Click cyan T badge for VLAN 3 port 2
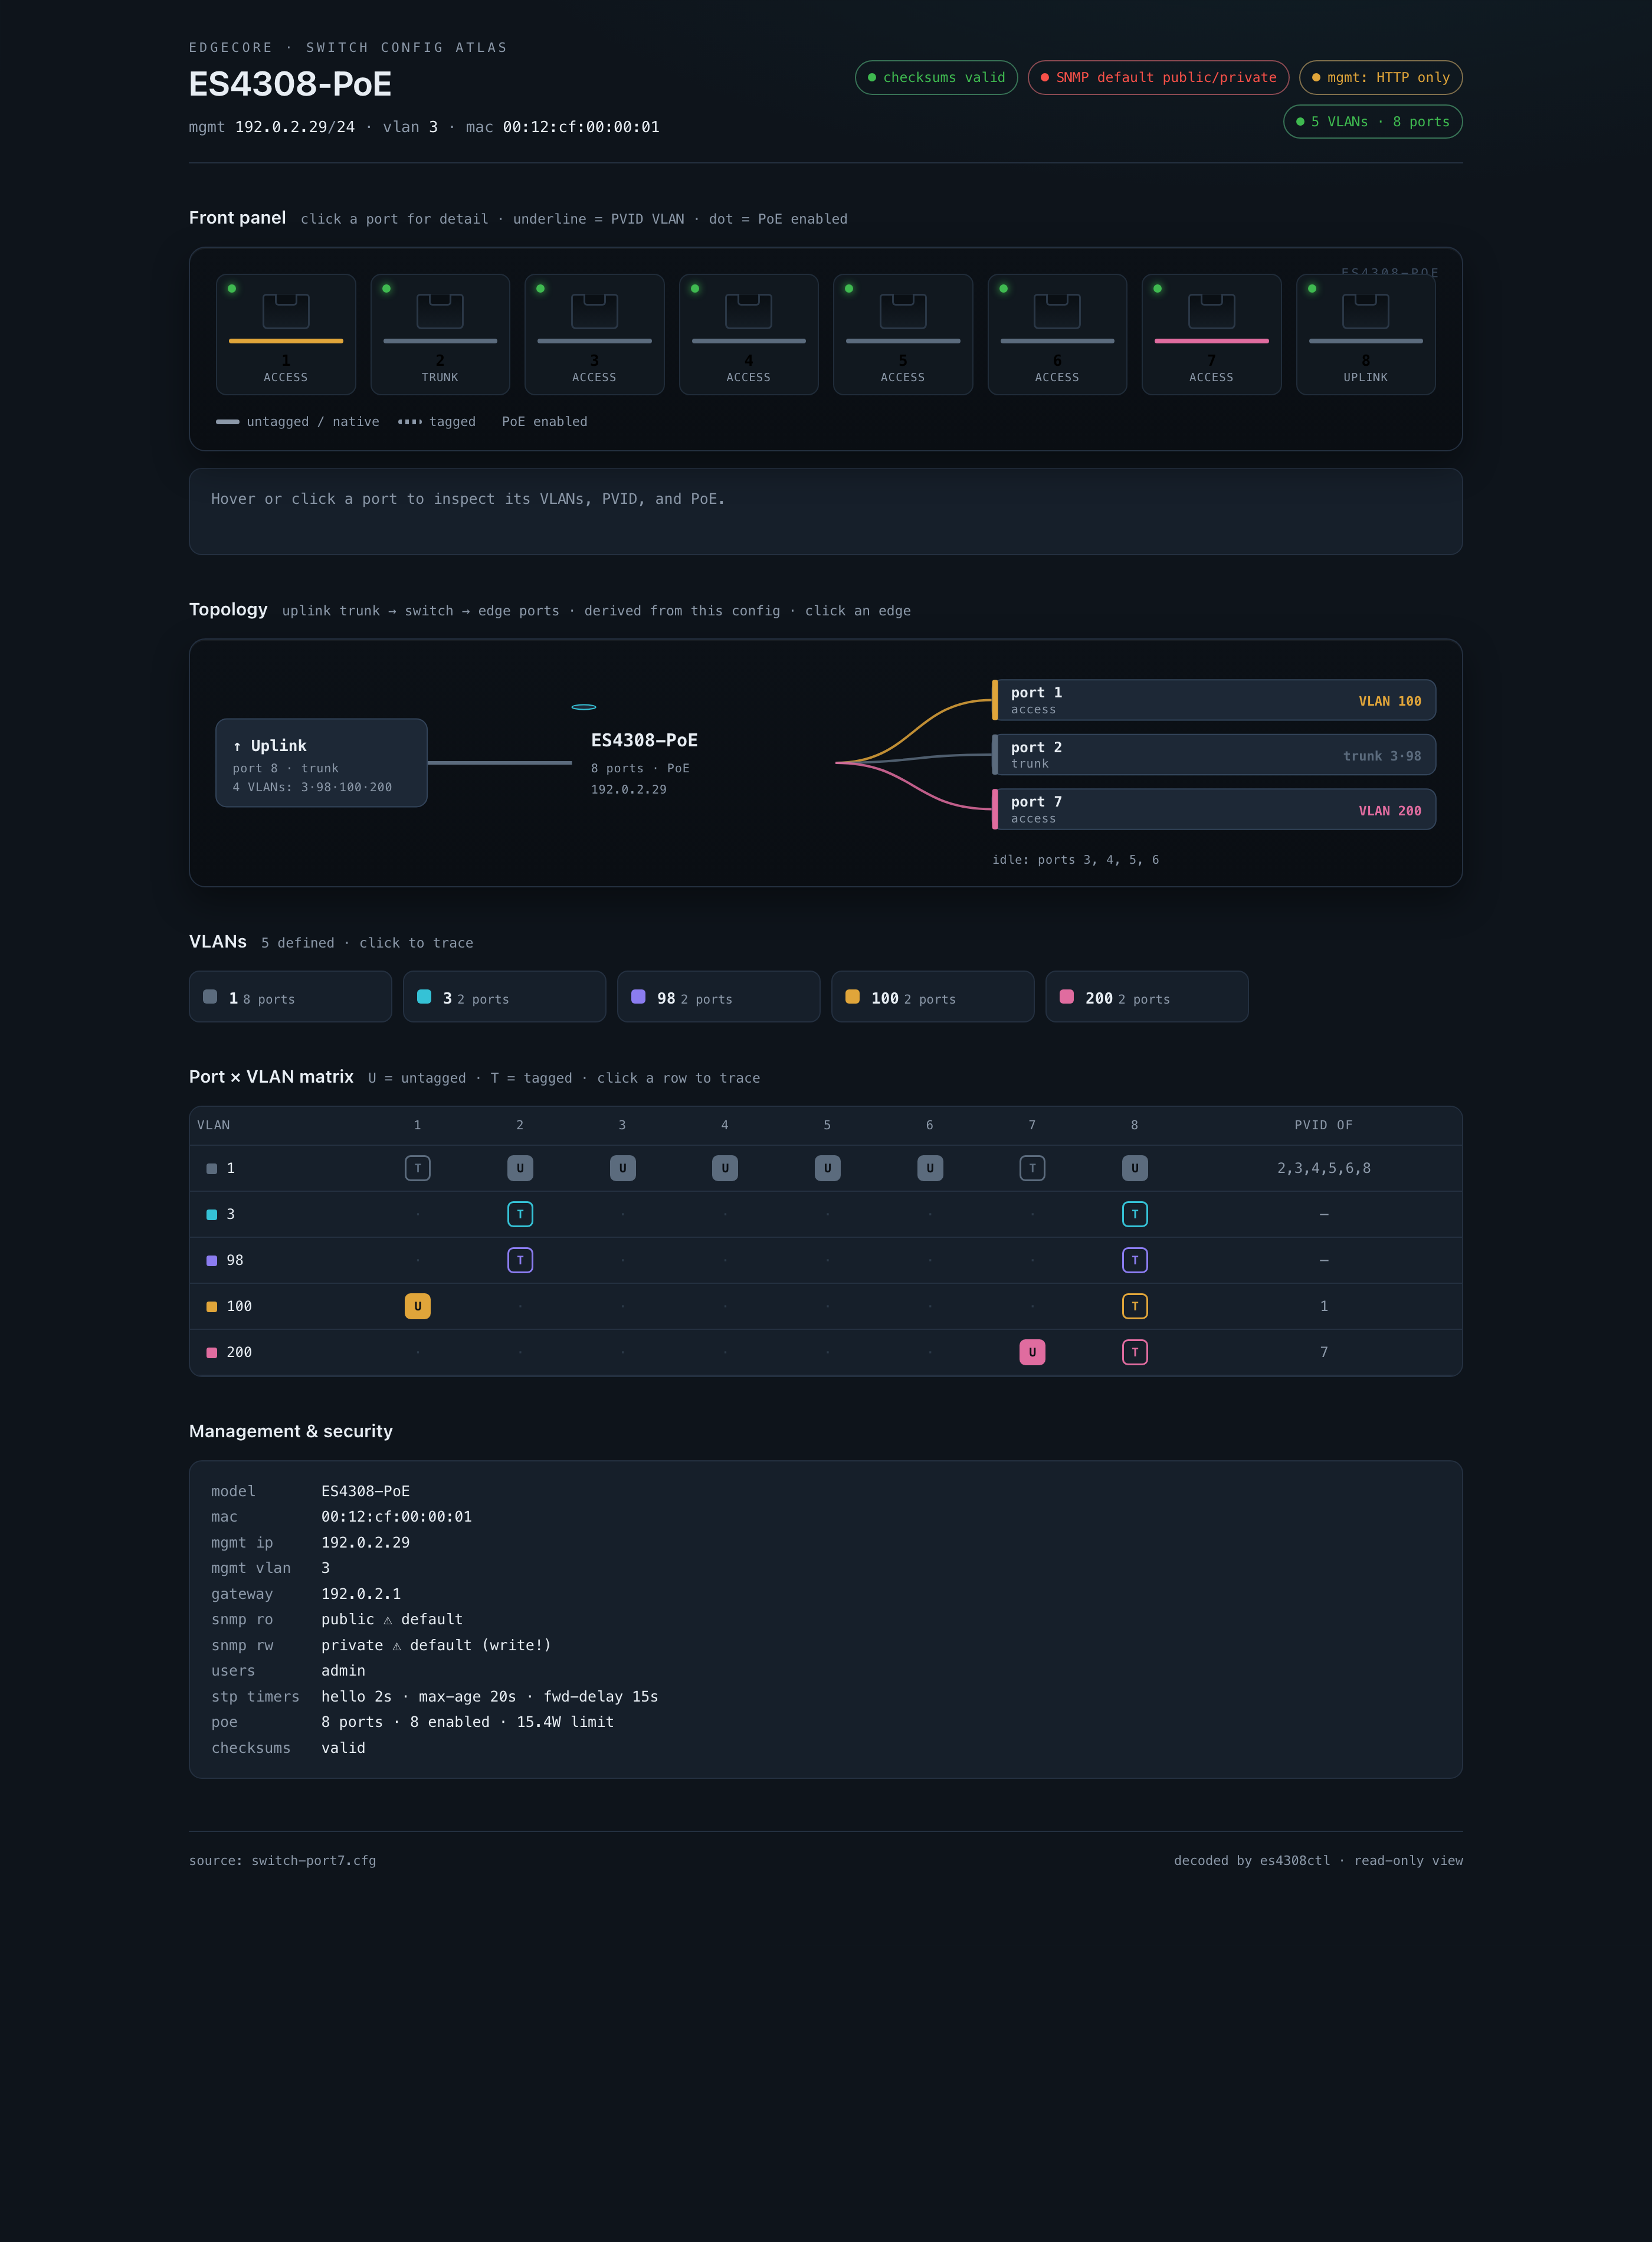The height and width of the screenshot is (2242, 1652). [520, 1214]
